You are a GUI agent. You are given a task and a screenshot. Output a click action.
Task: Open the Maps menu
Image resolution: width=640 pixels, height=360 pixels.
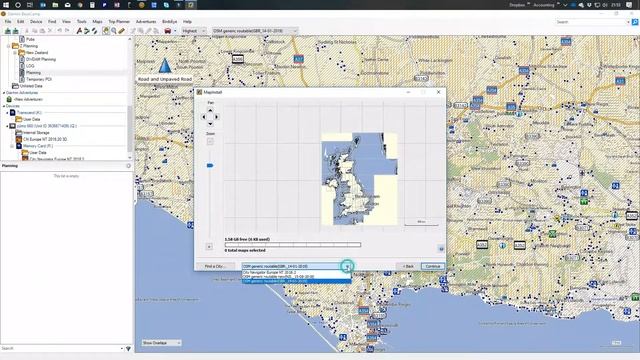(97, 22)
